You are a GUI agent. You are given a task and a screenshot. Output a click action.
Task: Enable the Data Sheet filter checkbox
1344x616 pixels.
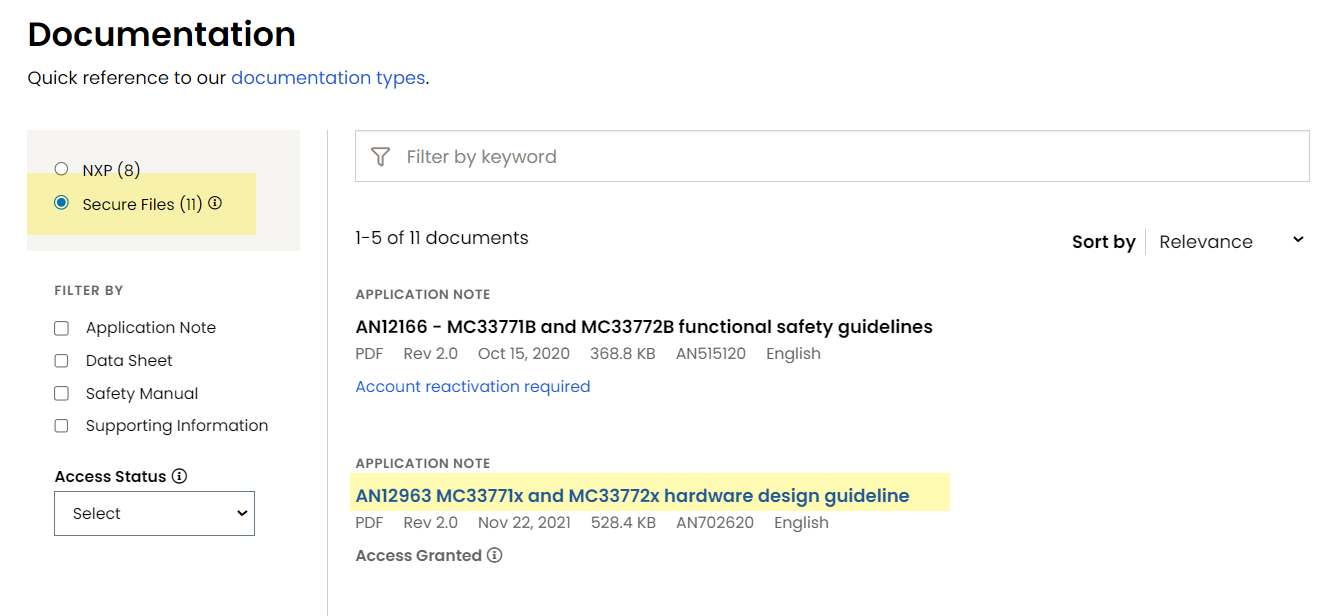62,361
